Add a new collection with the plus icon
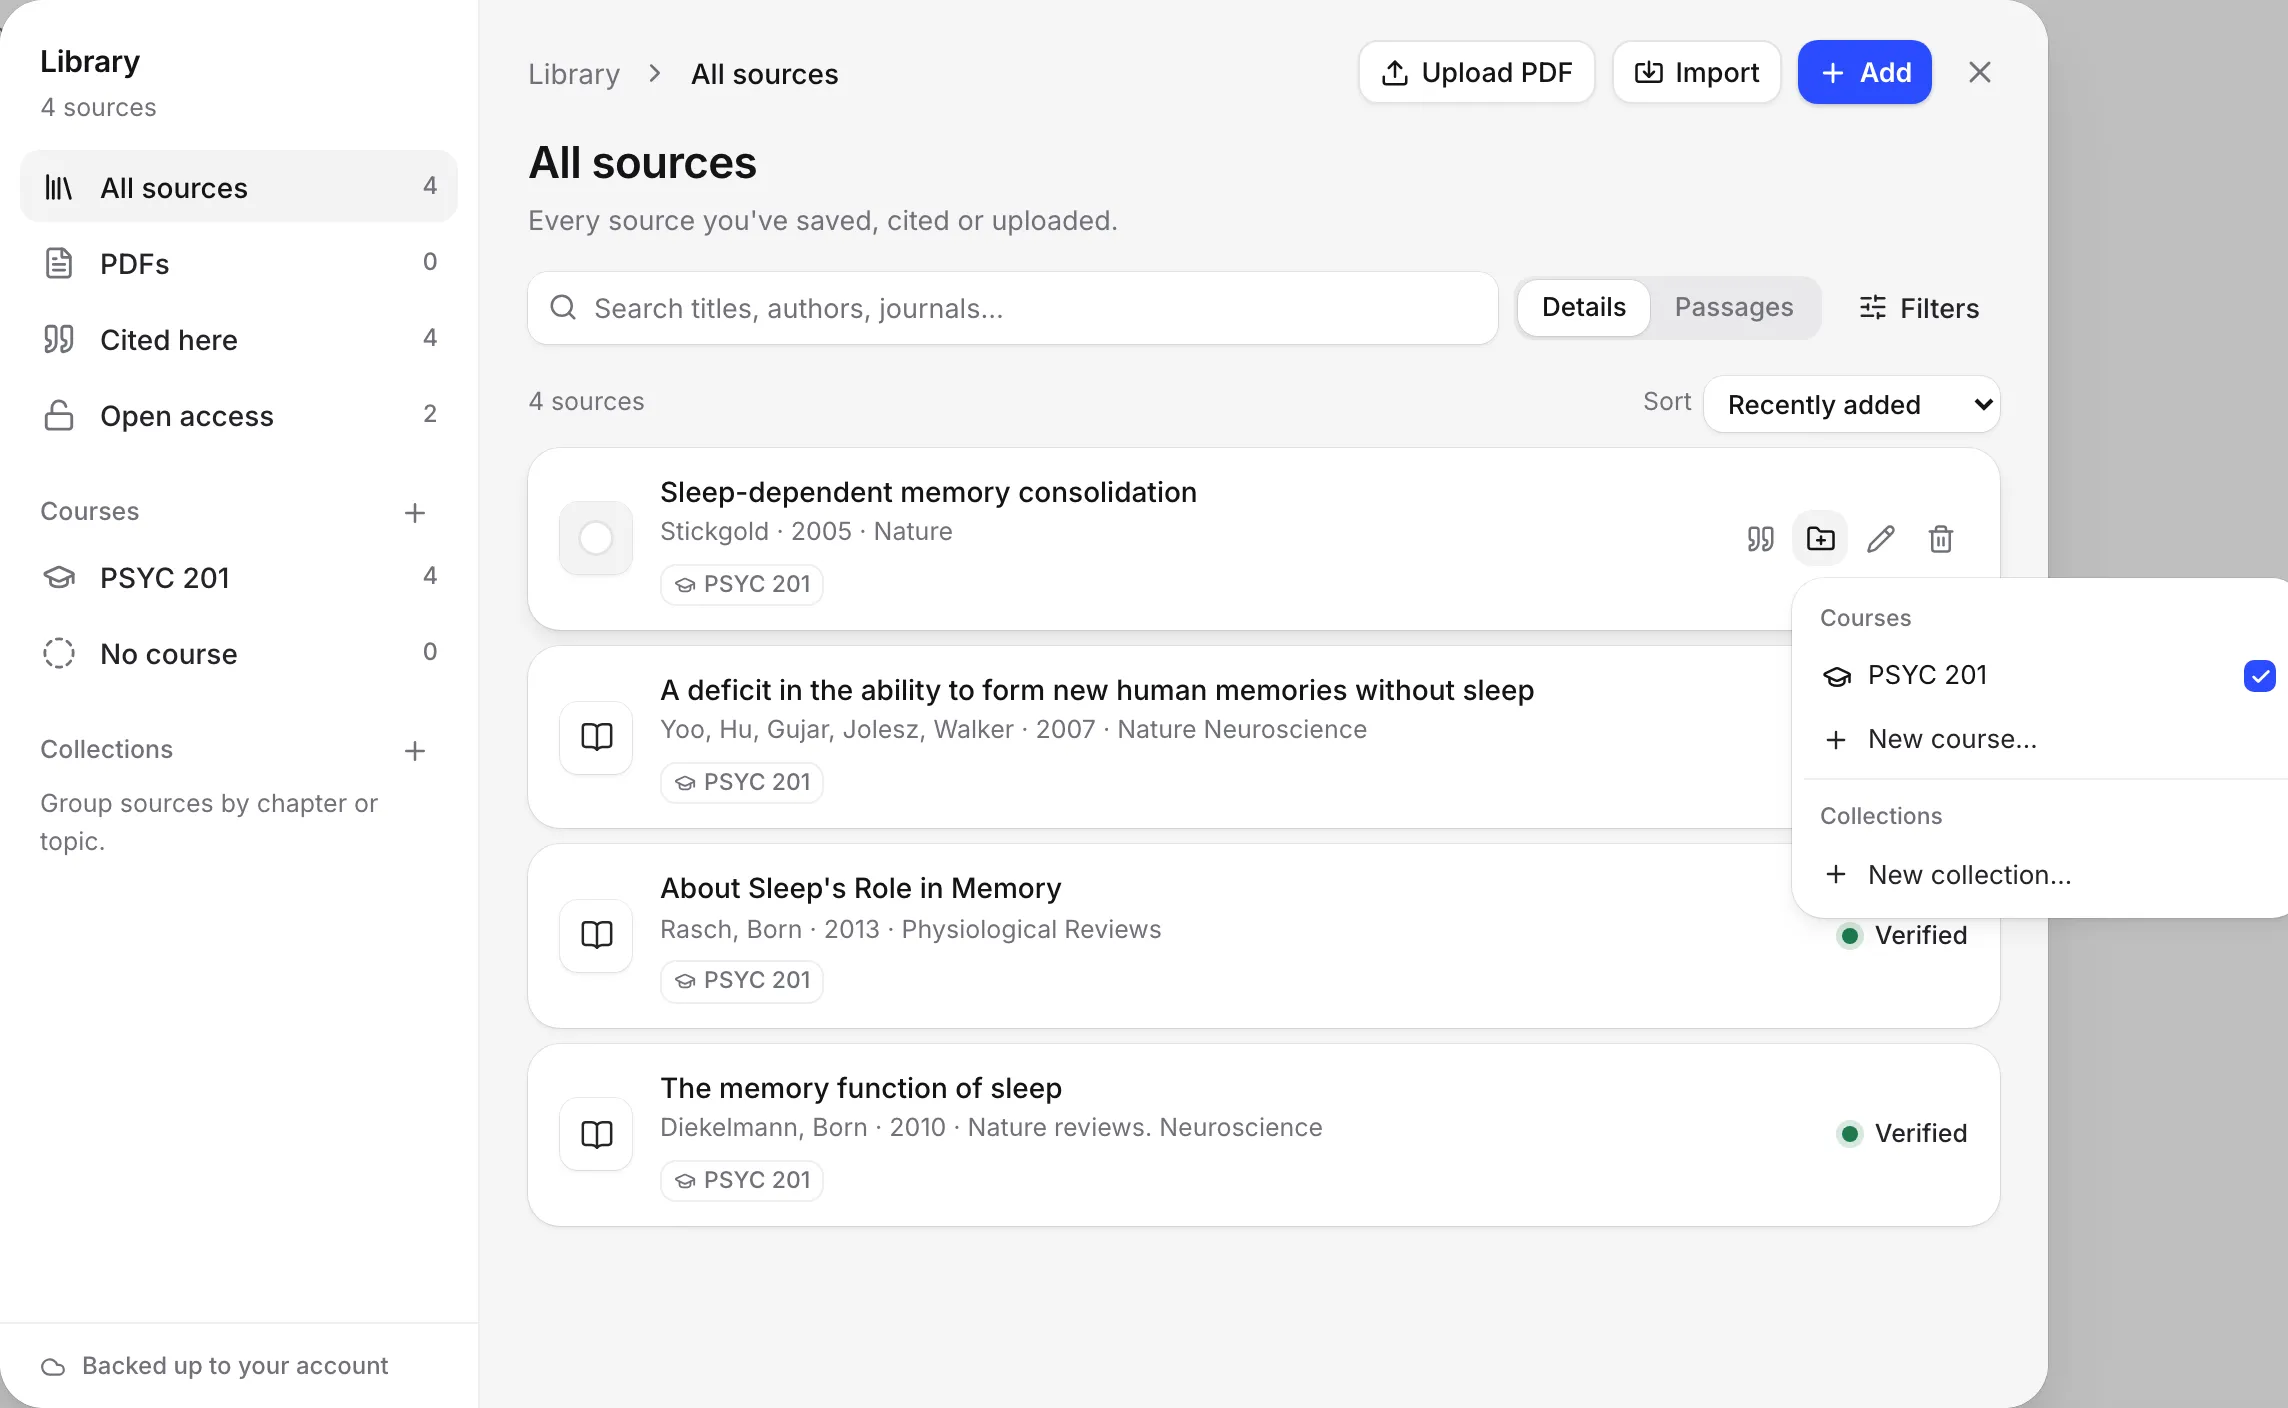Image resolution: width=2288 pixels, height=1408 pixels. pyautogui.click(x=414, y=750)
